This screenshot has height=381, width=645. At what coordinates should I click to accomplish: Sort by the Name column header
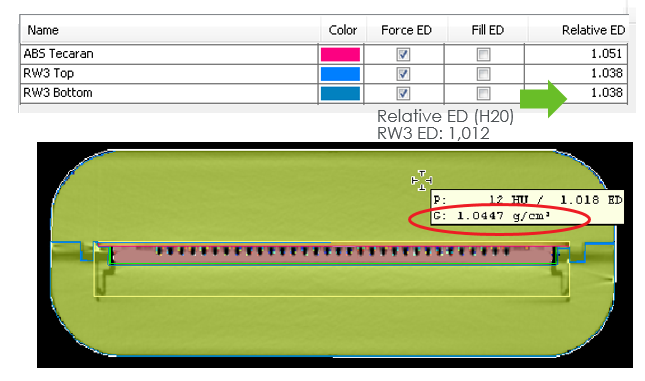[x=43, y=30]
